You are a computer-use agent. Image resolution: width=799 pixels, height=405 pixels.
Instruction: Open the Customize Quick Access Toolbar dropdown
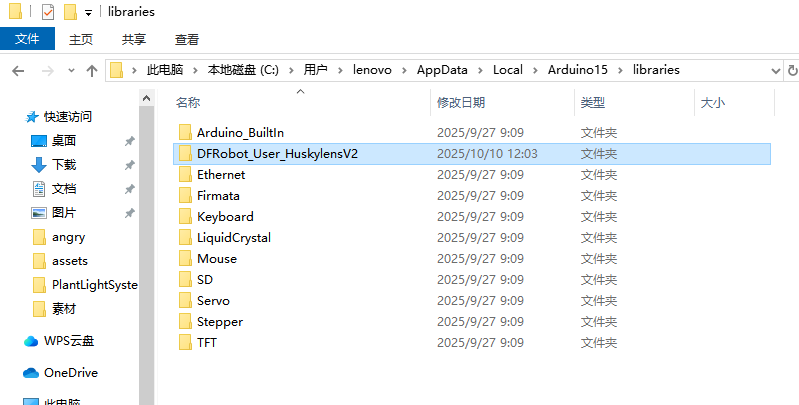[88, 13]
